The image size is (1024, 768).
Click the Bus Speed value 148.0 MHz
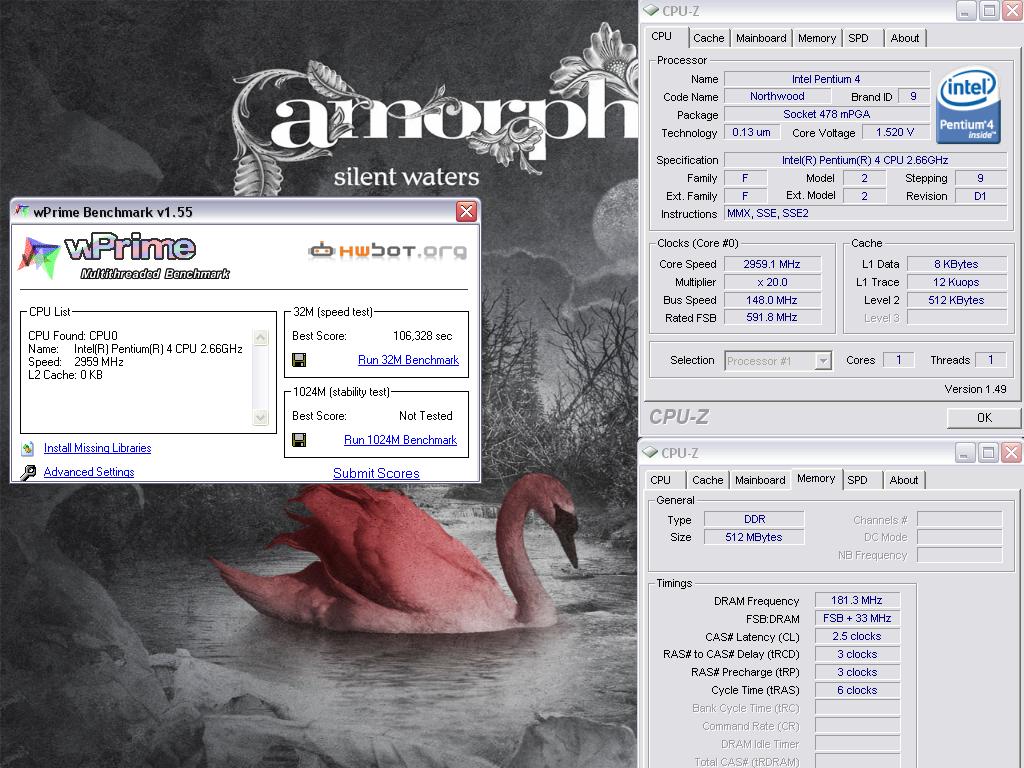pos(772,300)
